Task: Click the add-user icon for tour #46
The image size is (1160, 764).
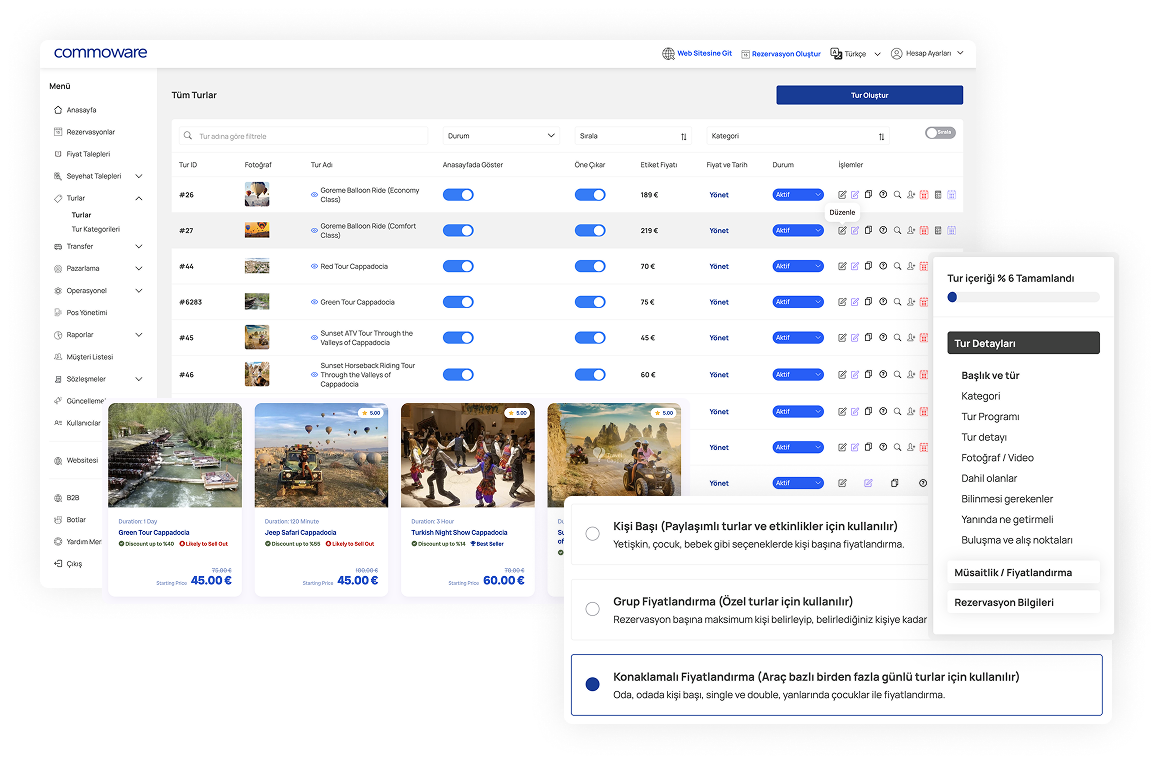Action: coord(911,375)
